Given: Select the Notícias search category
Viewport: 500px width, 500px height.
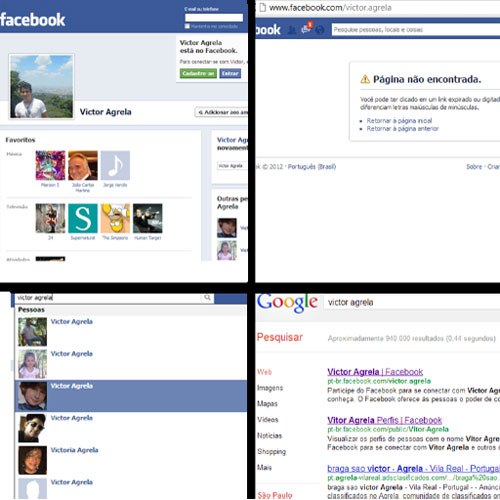Looking at the screenshot, I should [x=269, y=436].
